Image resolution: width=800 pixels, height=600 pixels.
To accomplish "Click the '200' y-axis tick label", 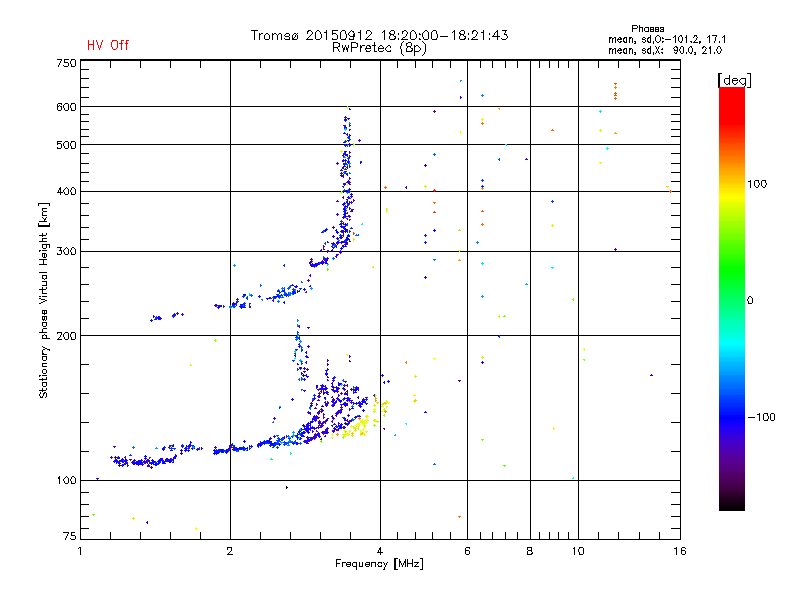I will click(66, 336).
